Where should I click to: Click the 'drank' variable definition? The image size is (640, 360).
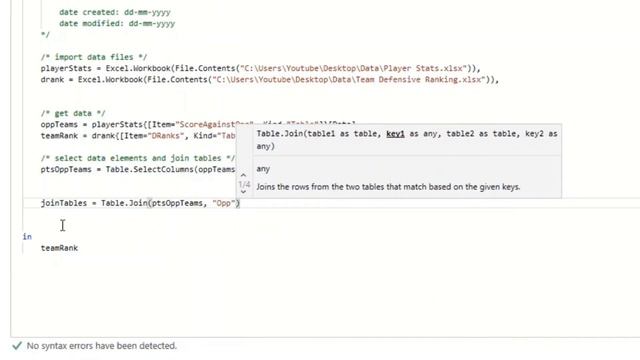tap(52, 80)
